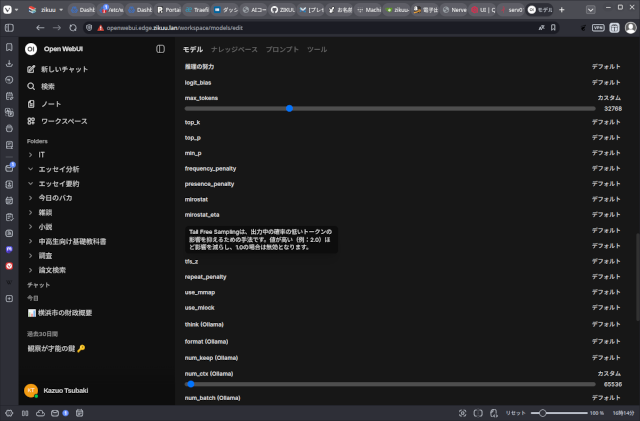Toggle mirostat default setting
640x421 pixels.
pyautogui.click(x=606, y=199)
